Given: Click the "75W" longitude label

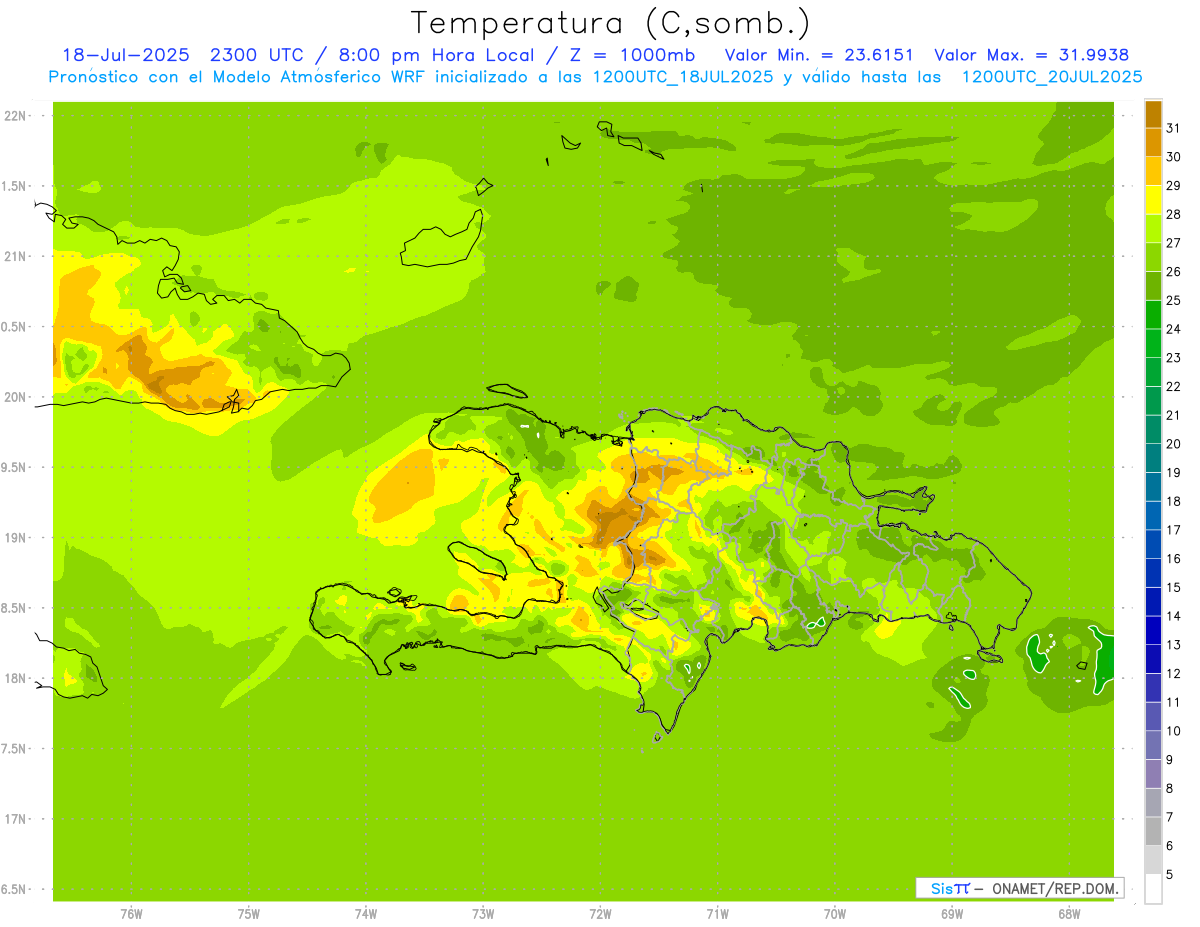Looking at the screenshot, I should click(x=249, y=914).
